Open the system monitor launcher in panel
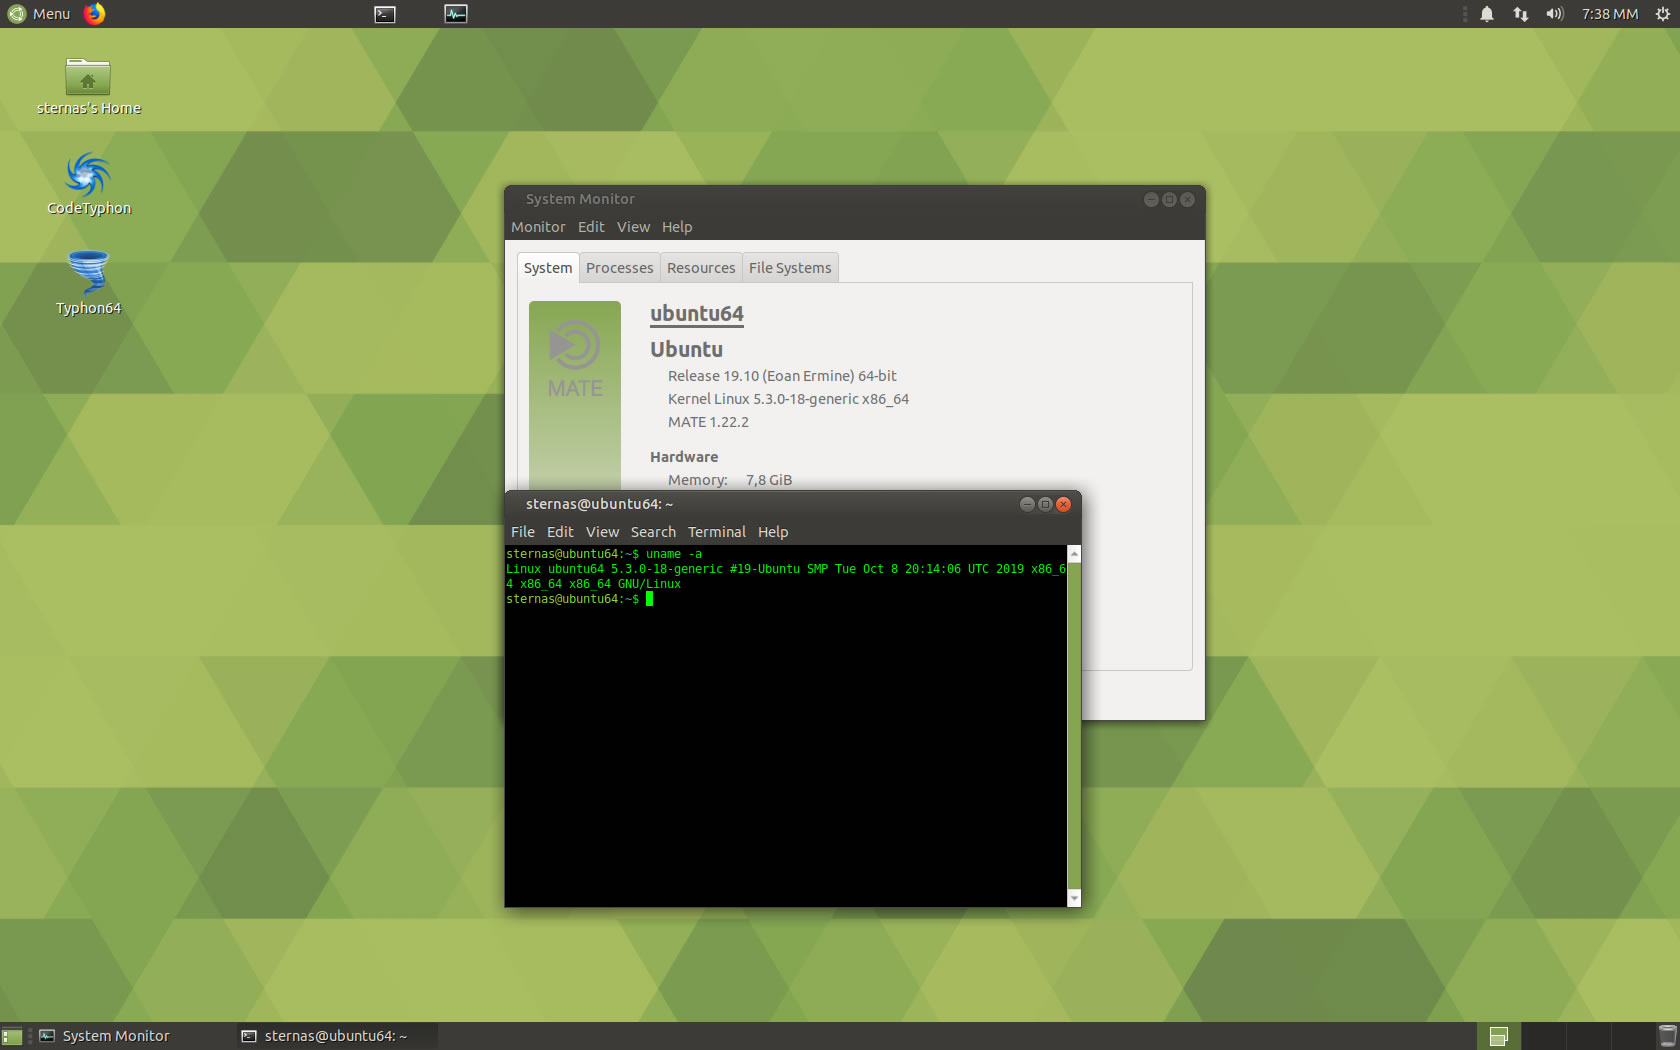The height and width of the screenshot is (1050, 1680). point(456,14)
